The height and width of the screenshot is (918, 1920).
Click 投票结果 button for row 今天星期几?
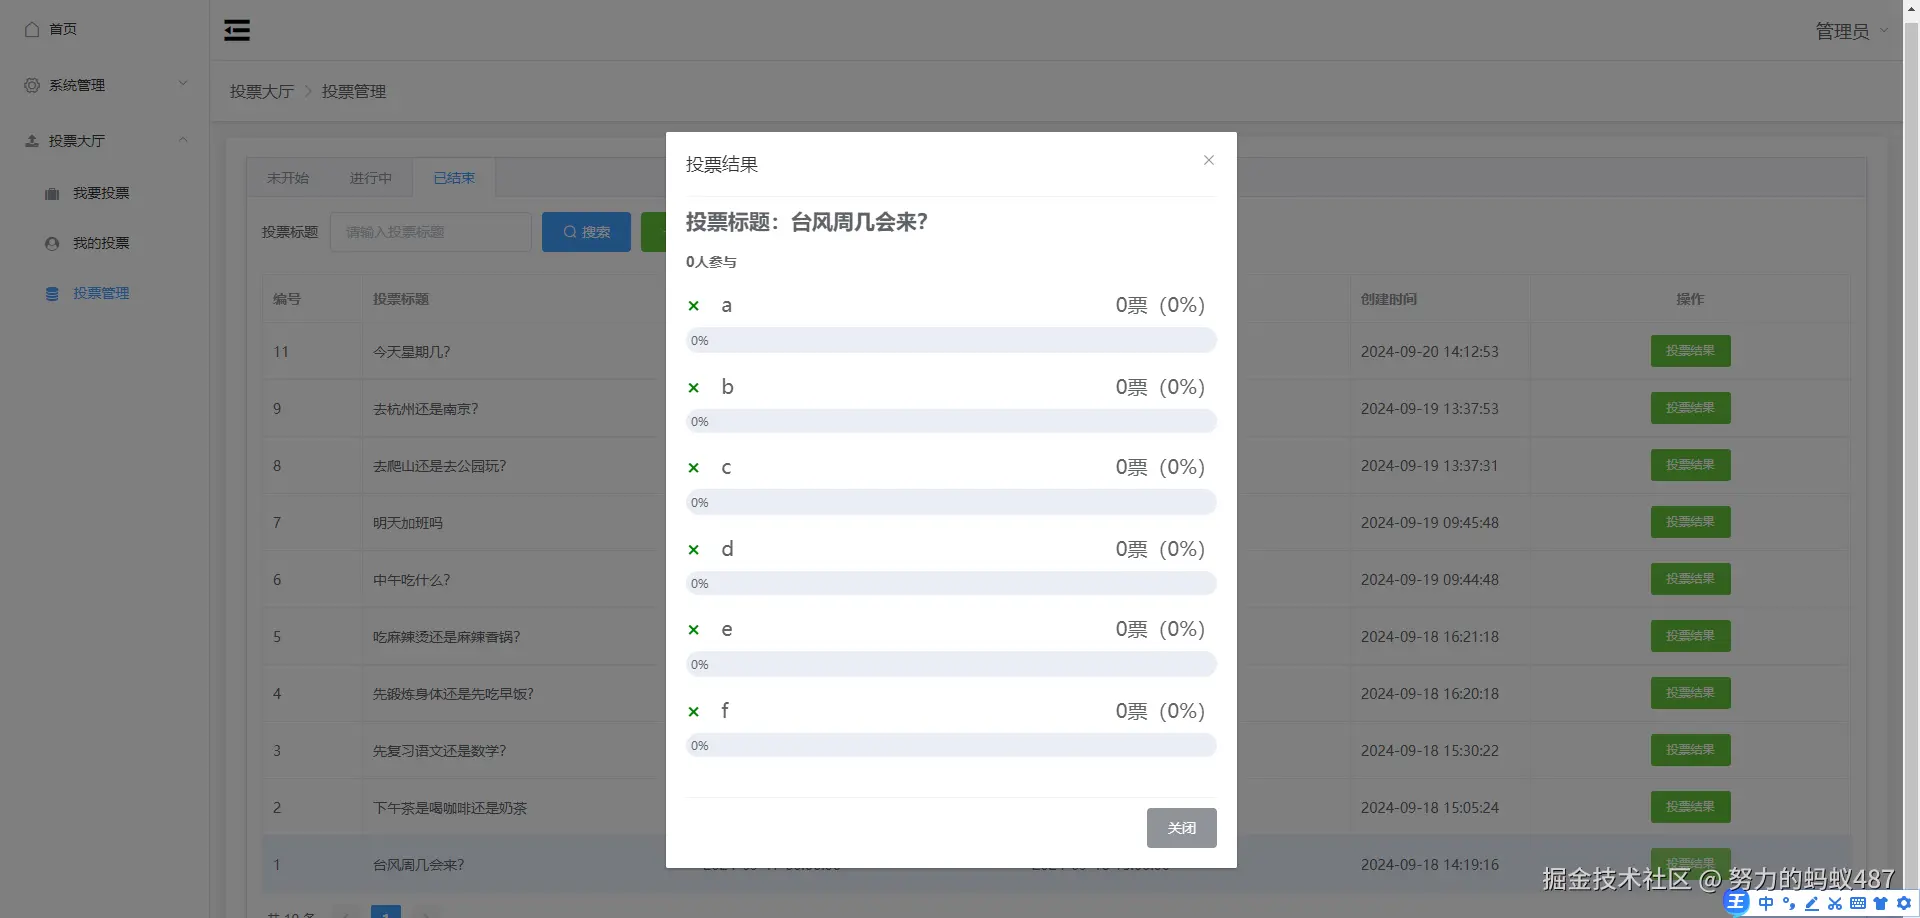pos(1690,351)
